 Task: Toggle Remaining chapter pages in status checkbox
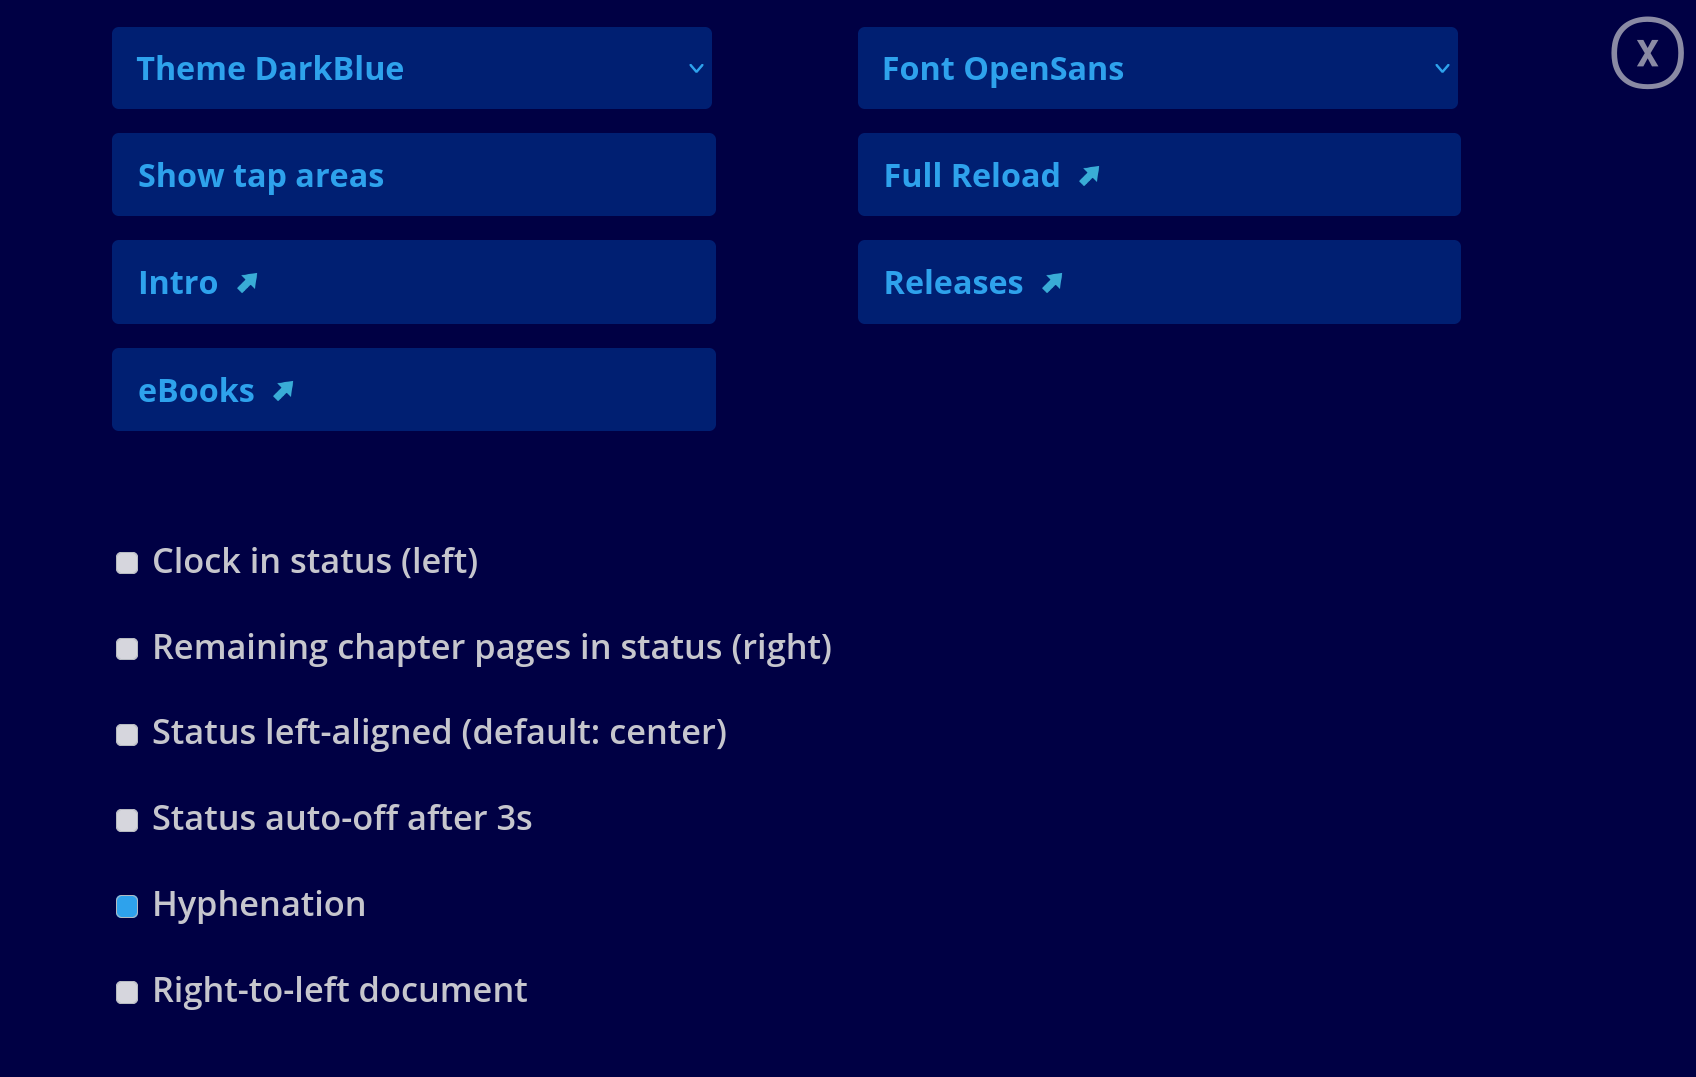pos(127,649)
